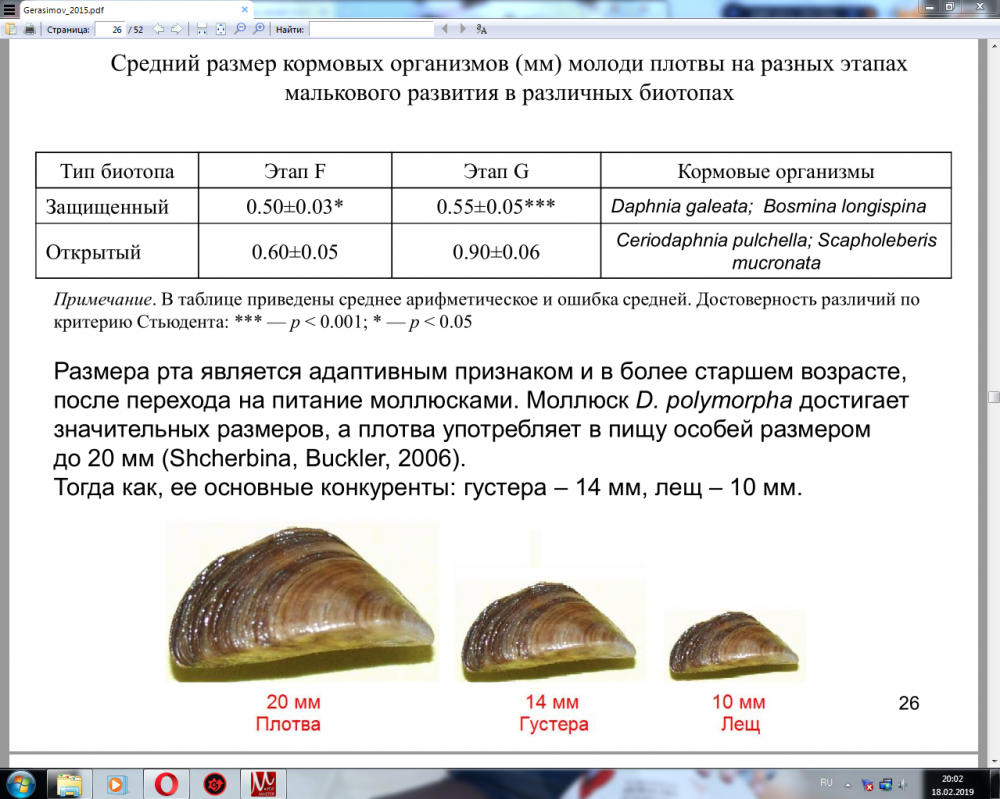Screen dimensions: 1000x799
Task: Click the Open file toolbar icon
Action: coord(11,29)
